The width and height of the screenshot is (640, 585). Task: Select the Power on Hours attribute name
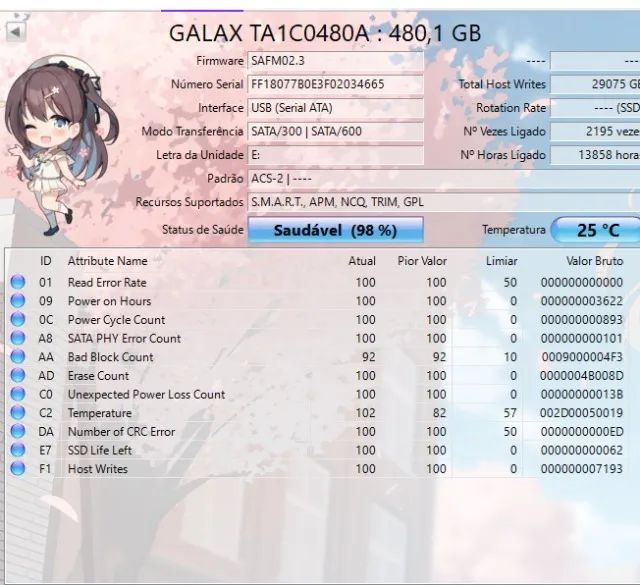109,301
